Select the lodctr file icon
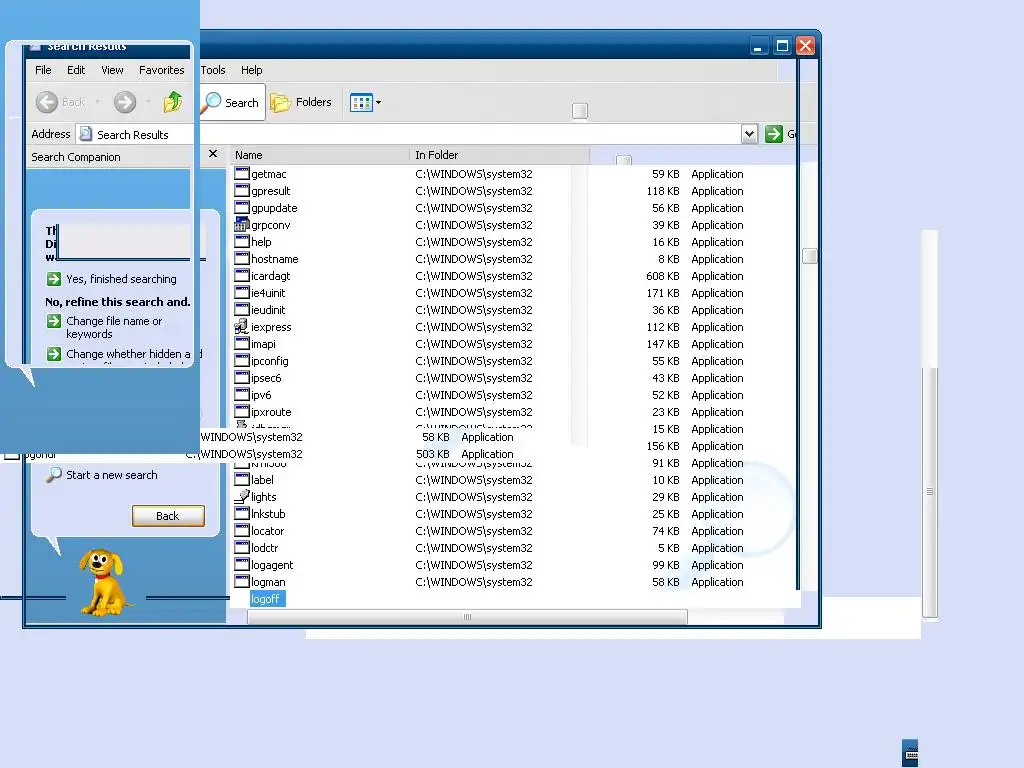This screenshot has height=768, width=1024. 242,547
